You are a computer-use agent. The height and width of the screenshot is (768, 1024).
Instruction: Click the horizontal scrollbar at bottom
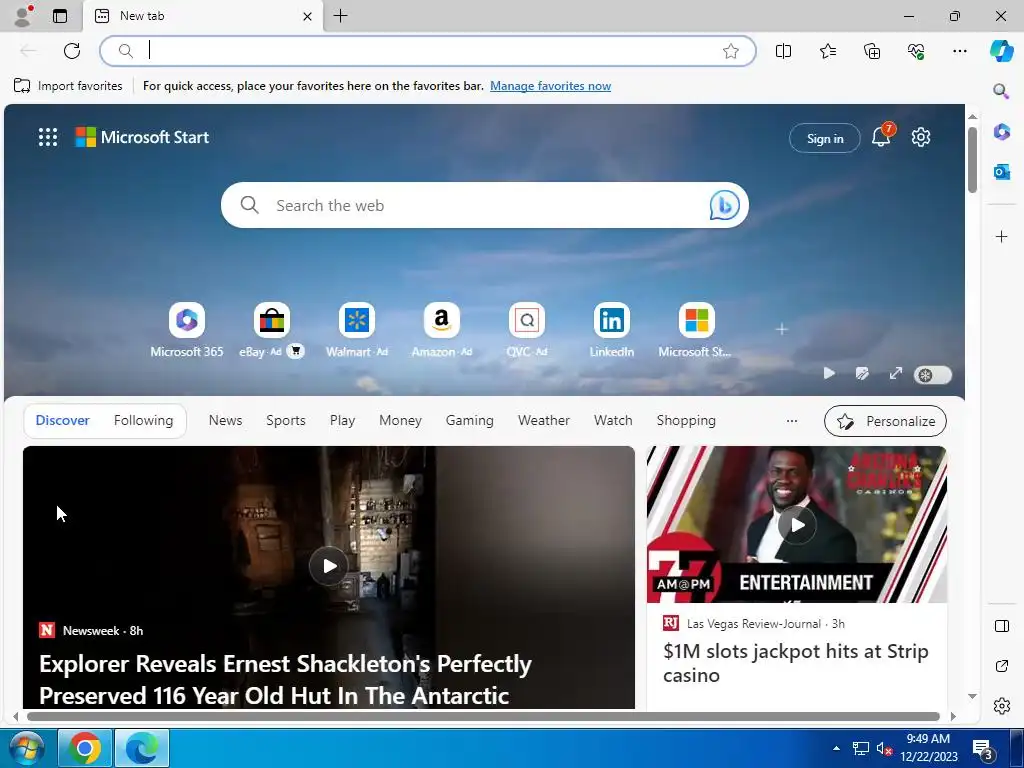[483, 716]
